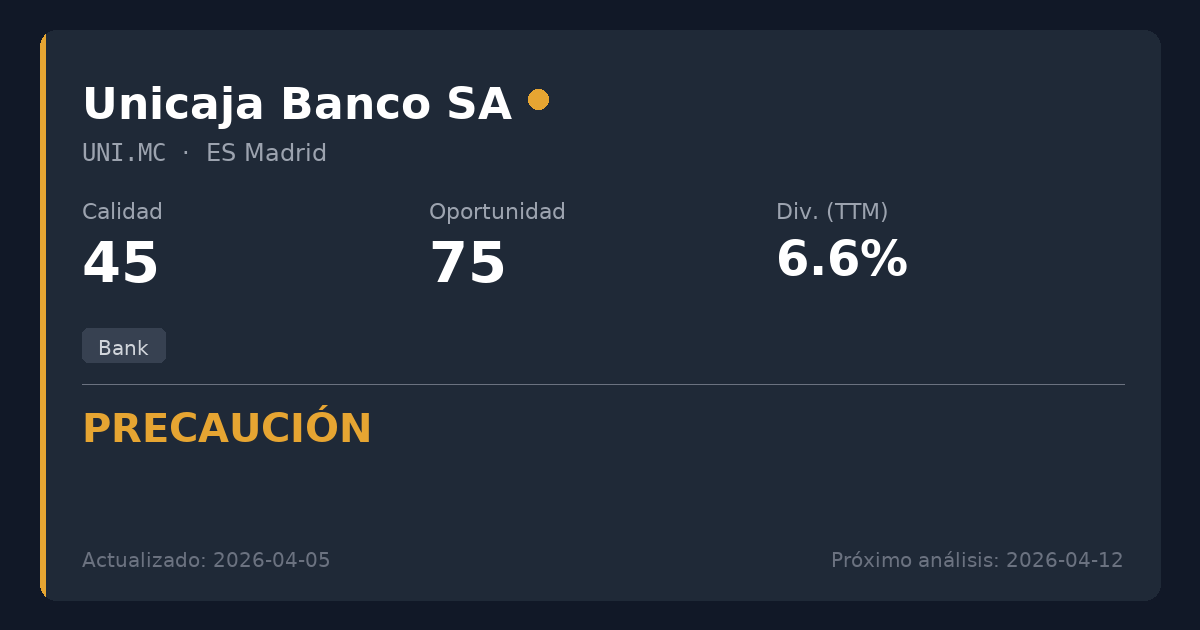
Task: Click the ES Madrid market label
Action: pos(266,153)
